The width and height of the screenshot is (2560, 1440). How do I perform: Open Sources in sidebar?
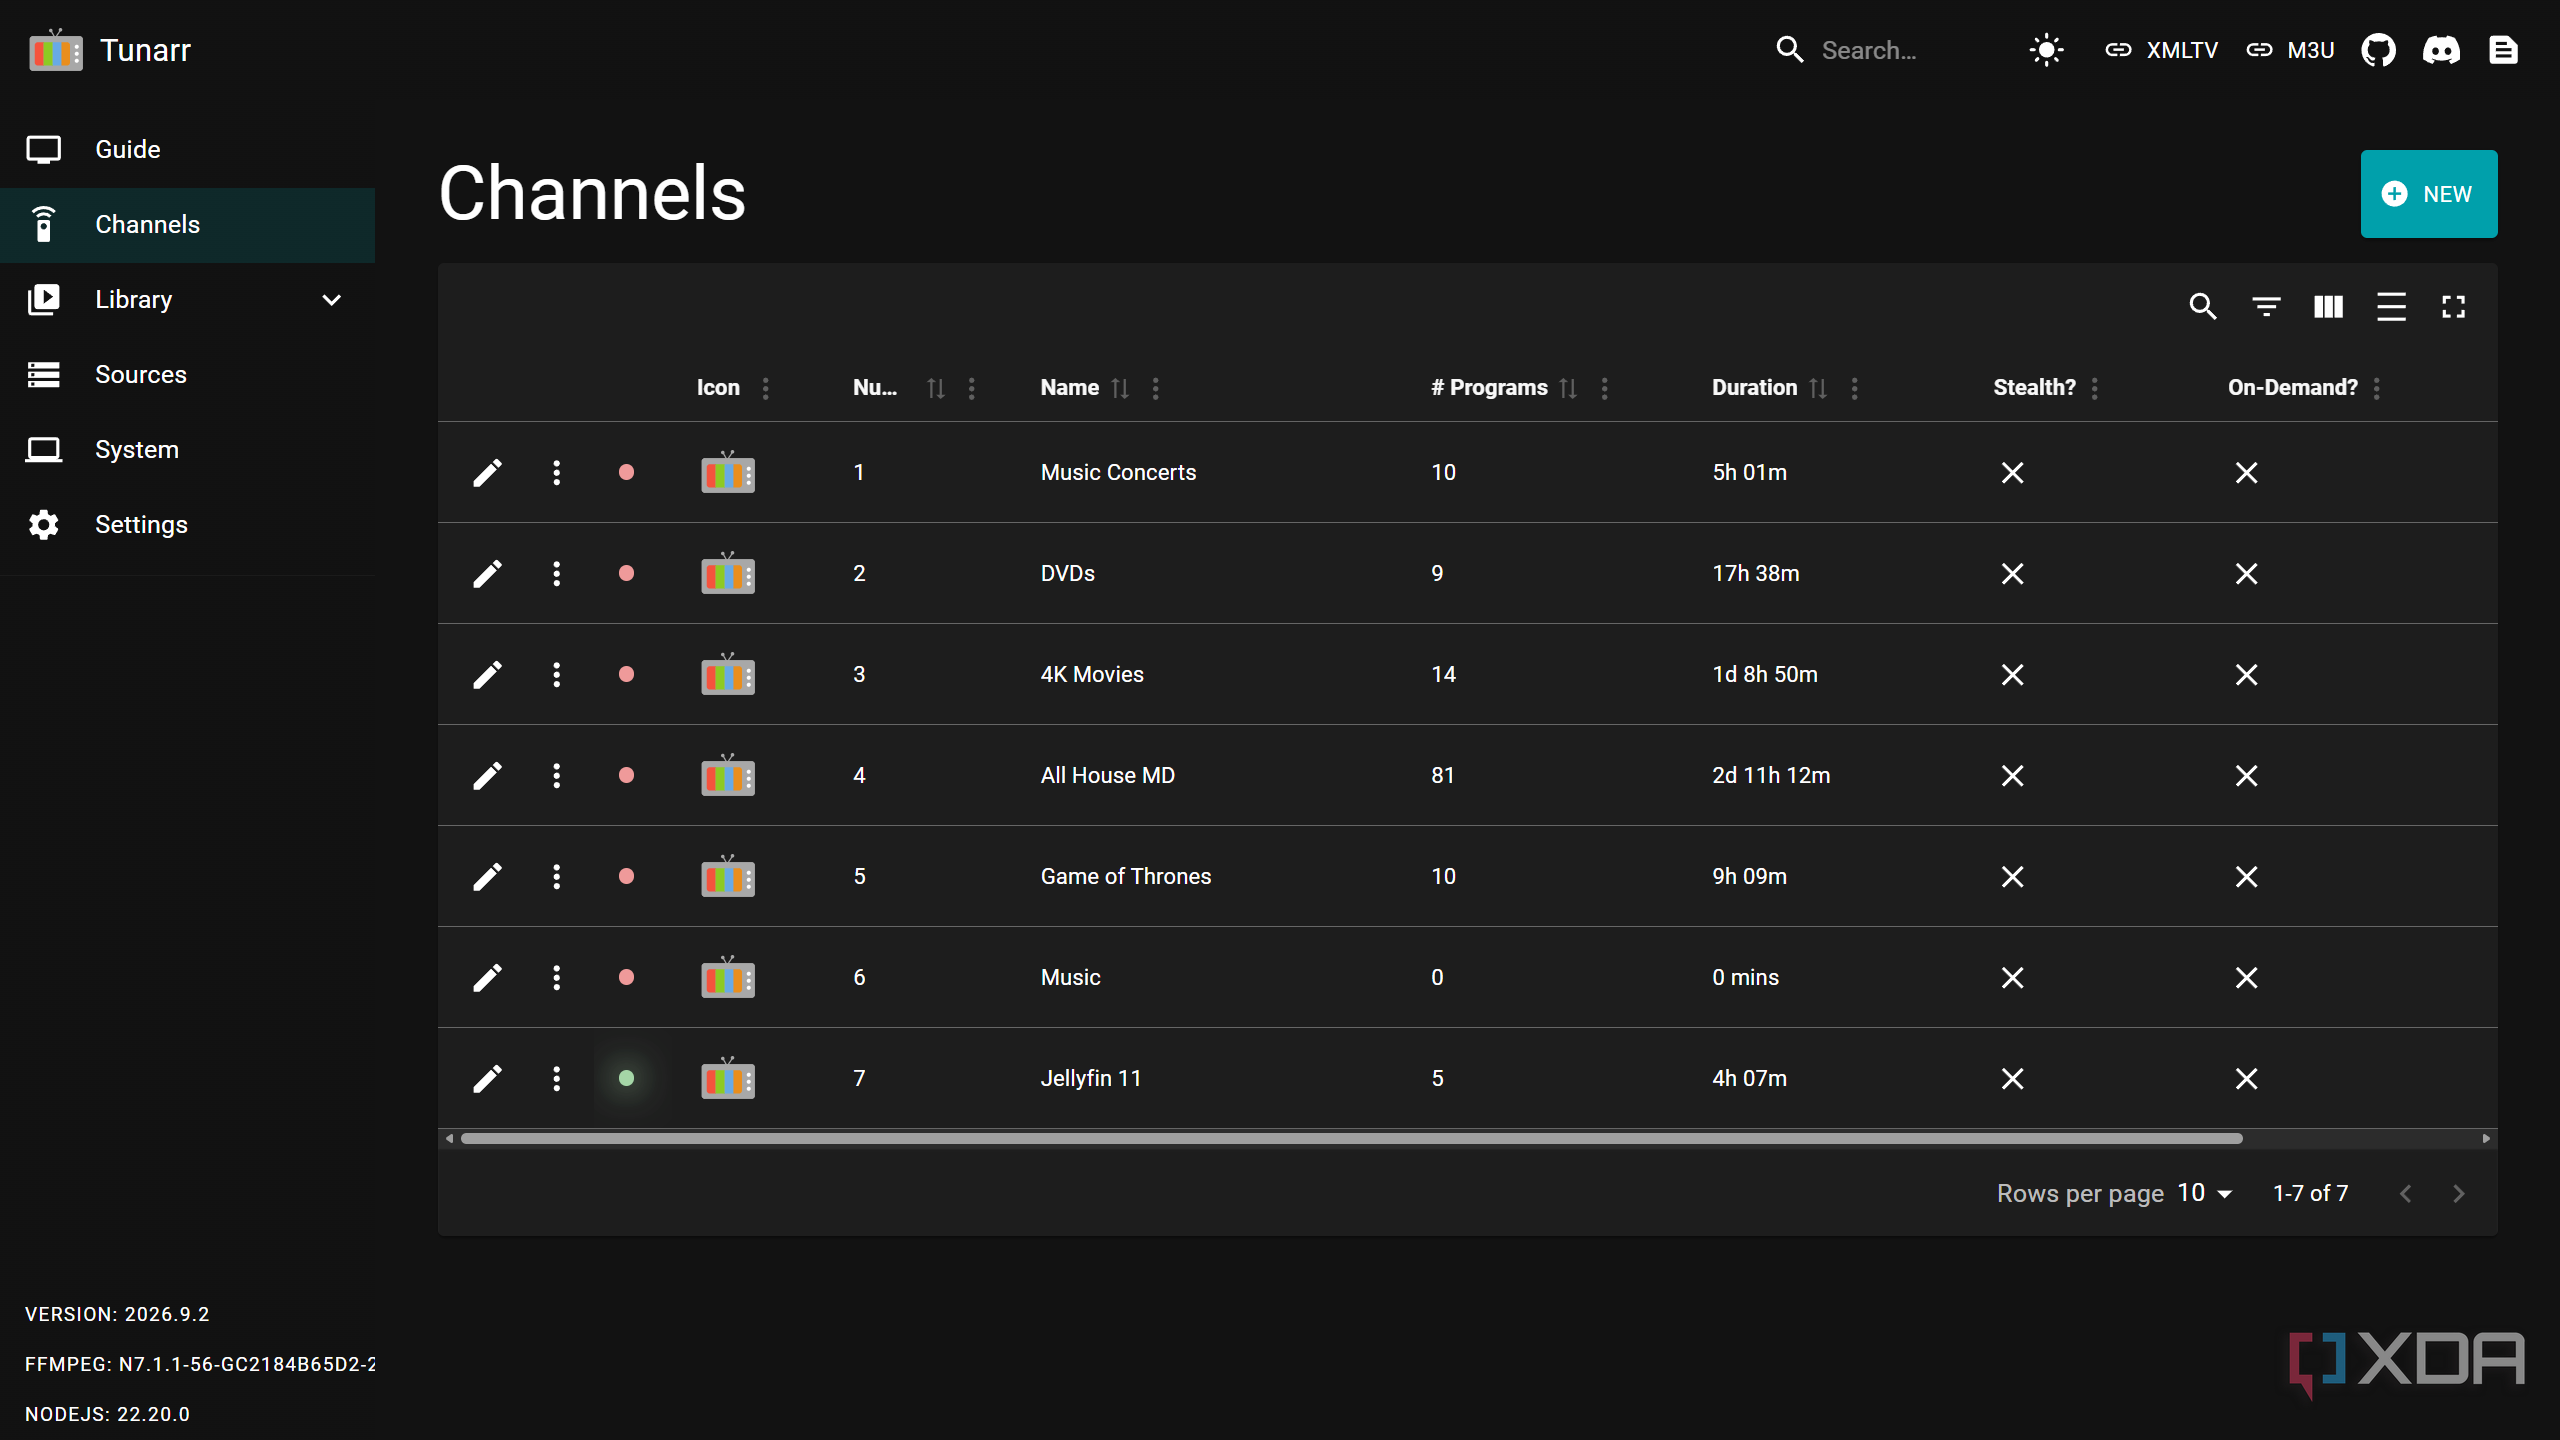pyautogui.click(x=188, y=375)
